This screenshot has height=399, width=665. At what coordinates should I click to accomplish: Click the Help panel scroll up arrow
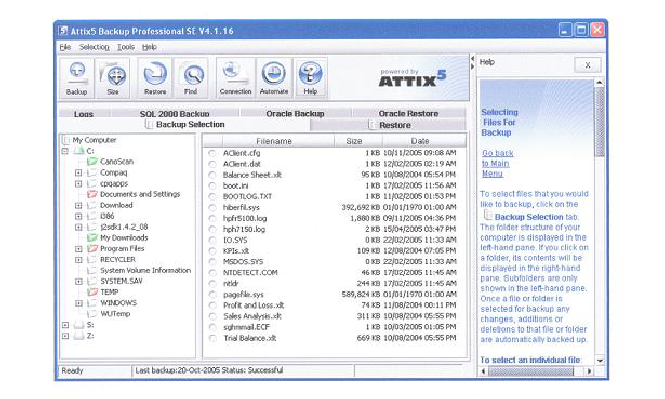[600, 82]
